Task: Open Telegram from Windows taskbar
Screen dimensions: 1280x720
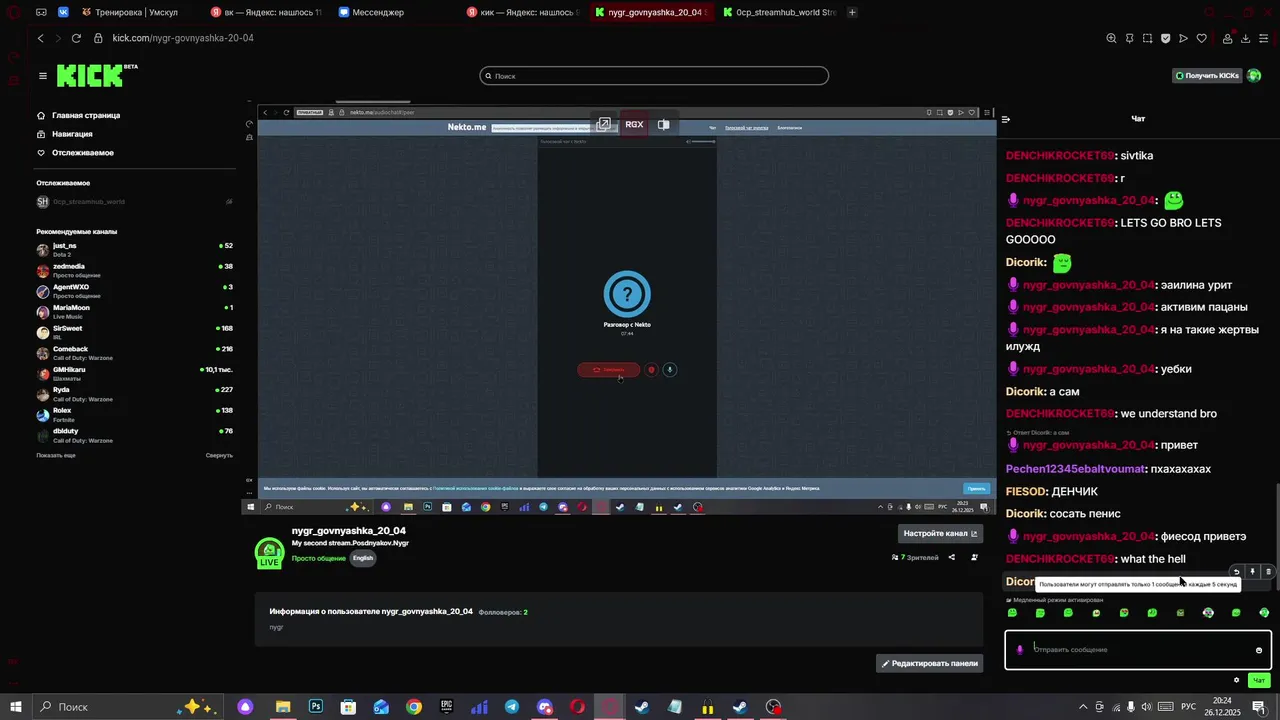Action: (512, 707)
